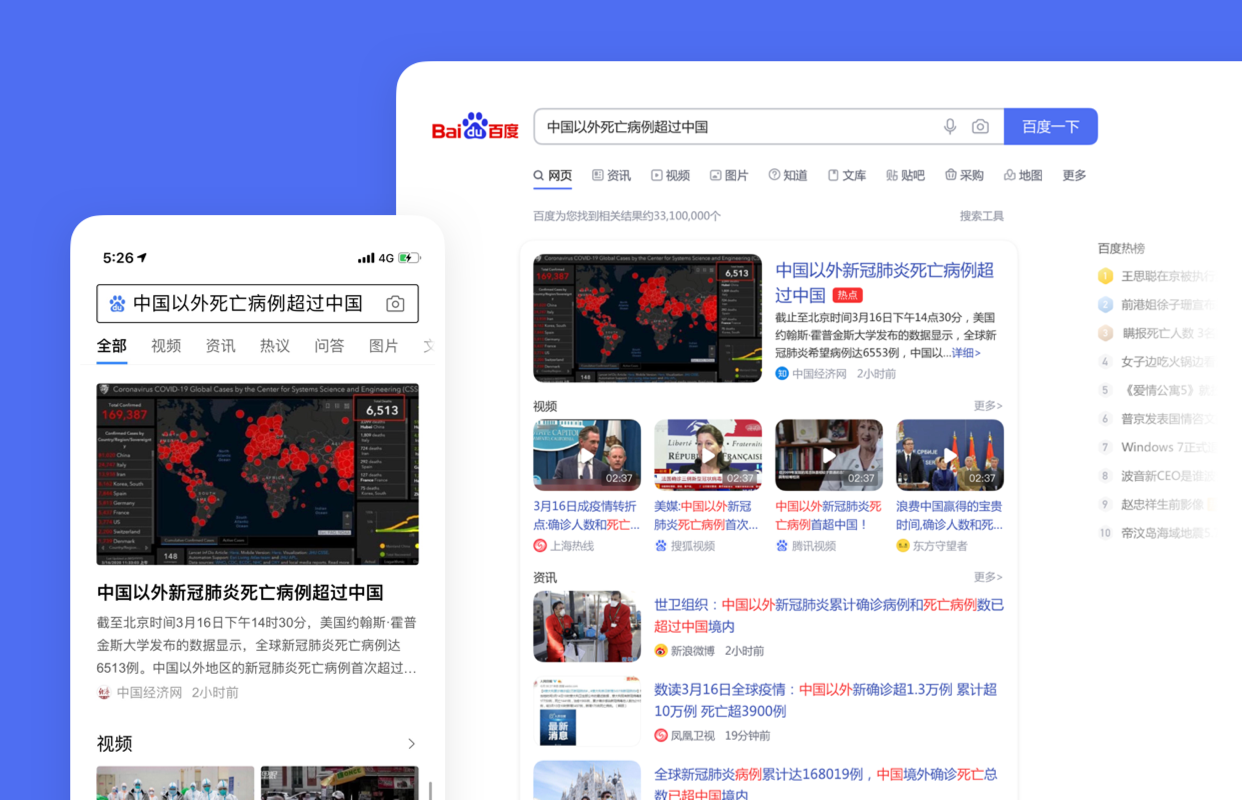
Task: Open hot list item 昔京发表国情咨文
Action: click(1168, 419)
